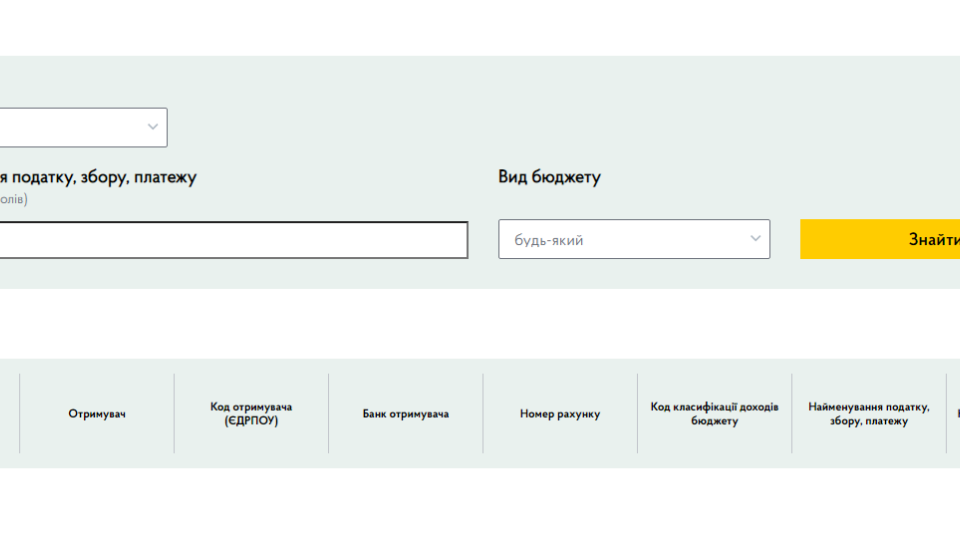
Task: Click the narrow empty header cell left of Отримувач
Action: pyautogui.click(x=10, y=414)
